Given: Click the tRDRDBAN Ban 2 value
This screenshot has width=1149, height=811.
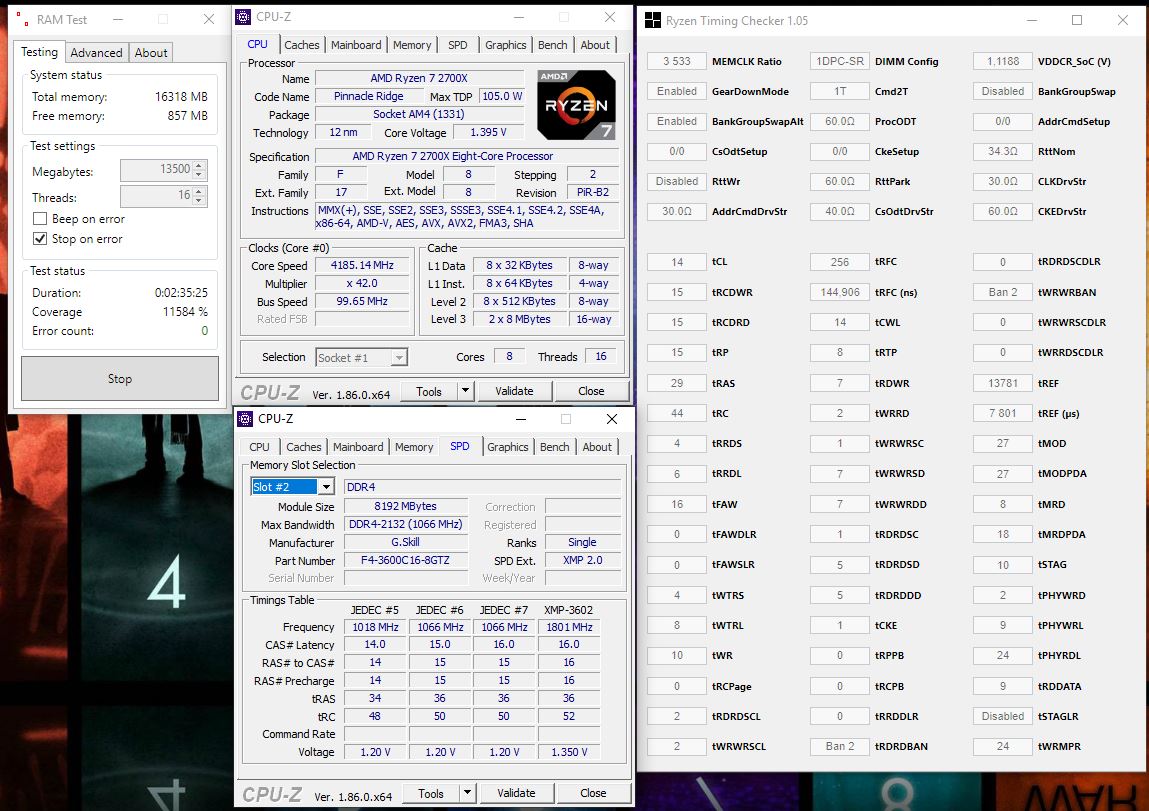Looking at the screenshot, I should click(x=840, y=747).
